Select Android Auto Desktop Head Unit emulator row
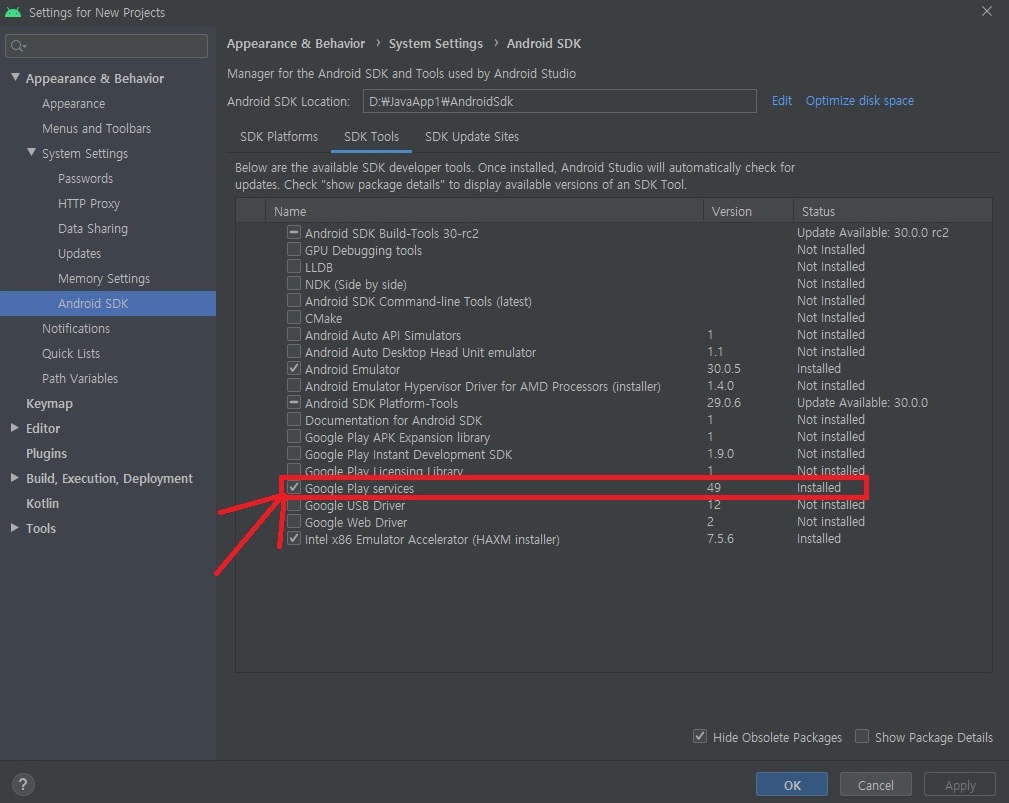 [614, 352]
